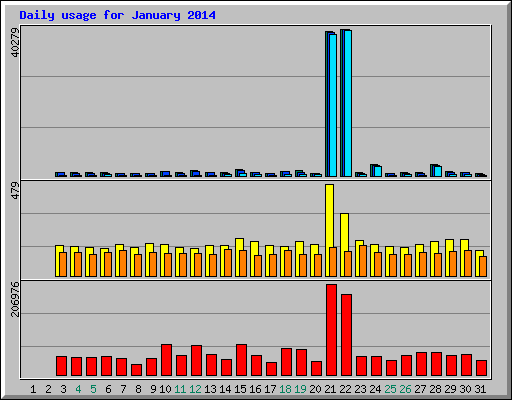Click day label 31 on the axis
This screenshot has height=400, width=512.
[x=480, y=389]
